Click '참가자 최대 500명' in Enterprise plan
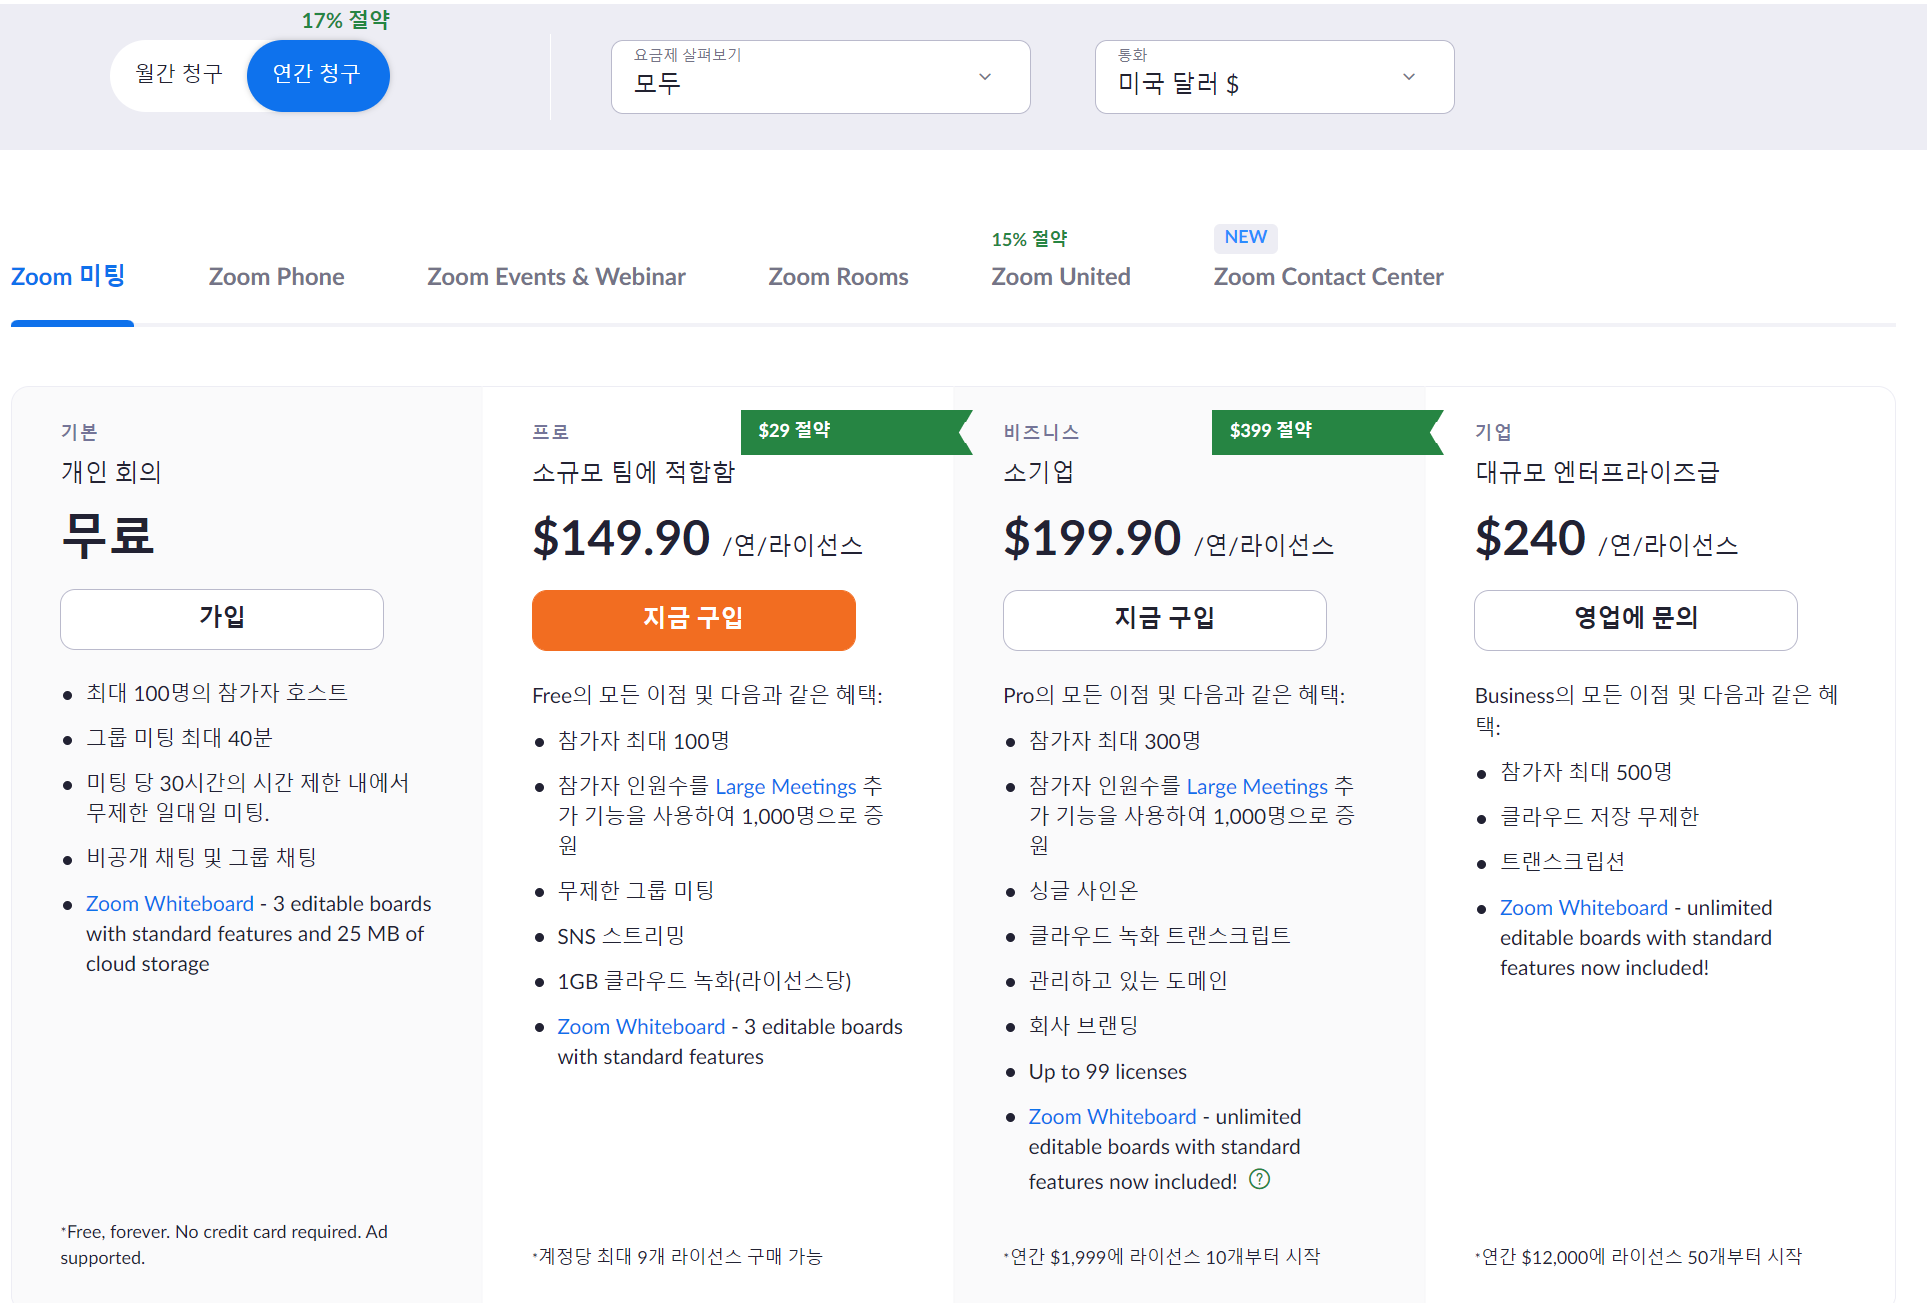Screen dimensions: 1927x1303 tap(1586, 772)
